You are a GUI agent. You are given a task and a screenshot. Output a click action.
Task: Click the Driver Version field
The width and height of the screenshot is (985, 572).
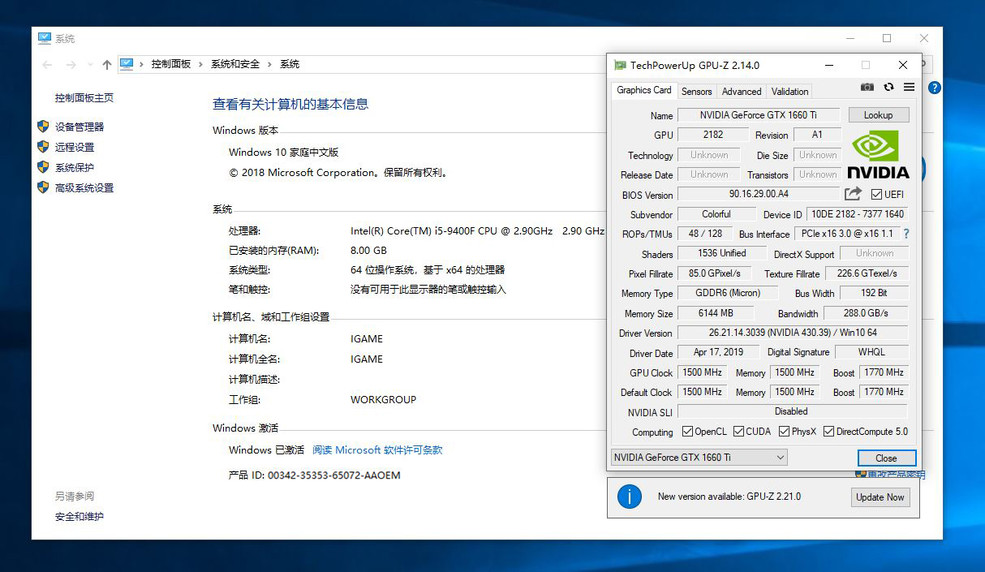pyautogui.click(x=793, y=332)
